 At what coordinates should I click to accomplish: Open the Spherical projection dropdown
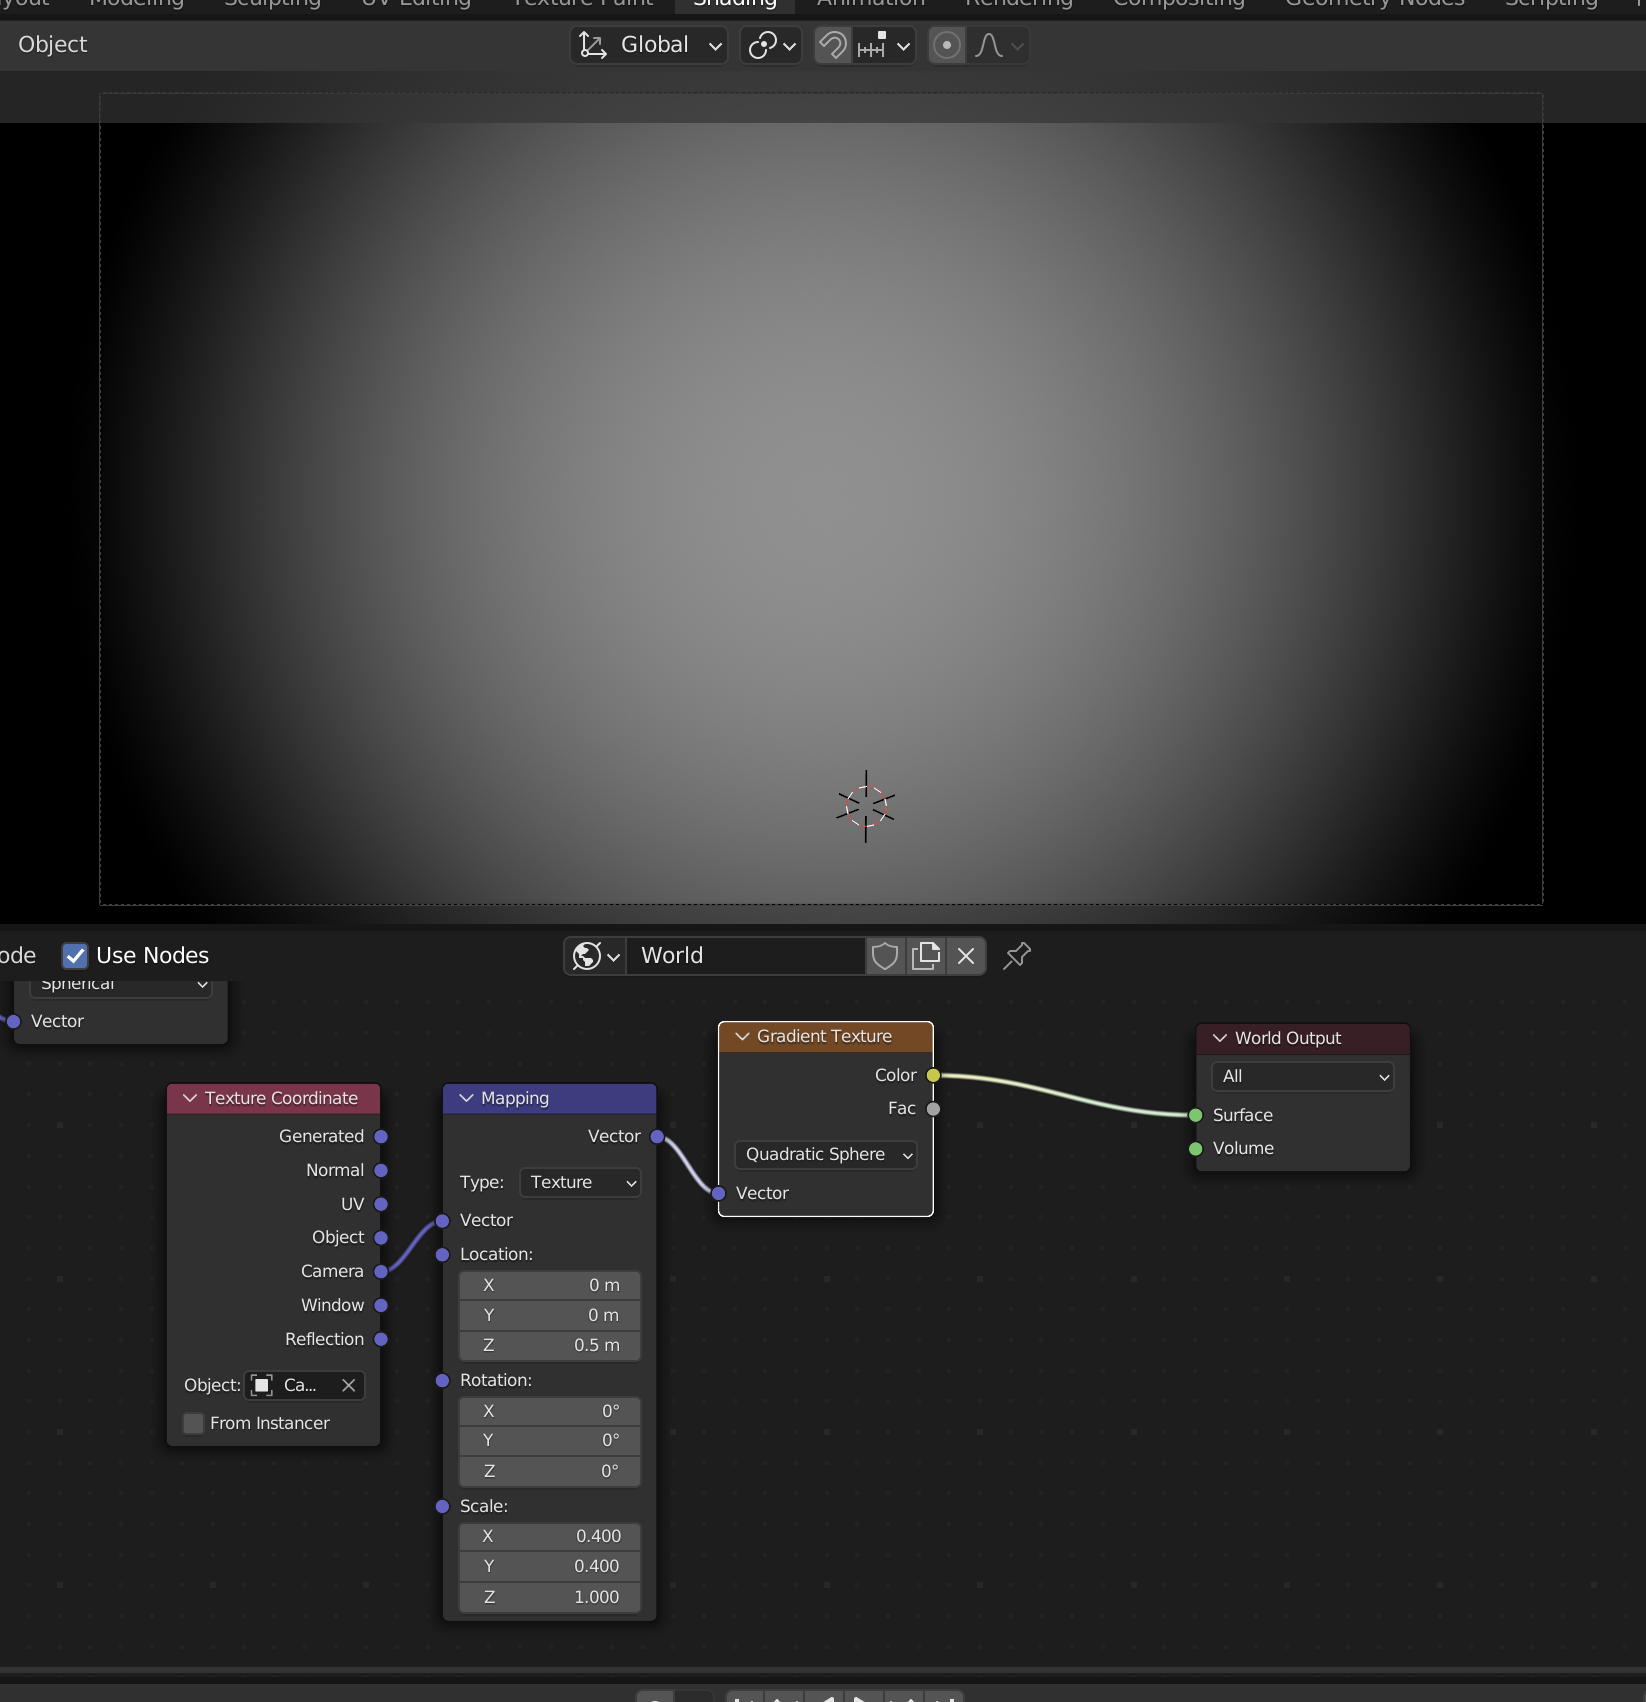click(x=121, y=985)
